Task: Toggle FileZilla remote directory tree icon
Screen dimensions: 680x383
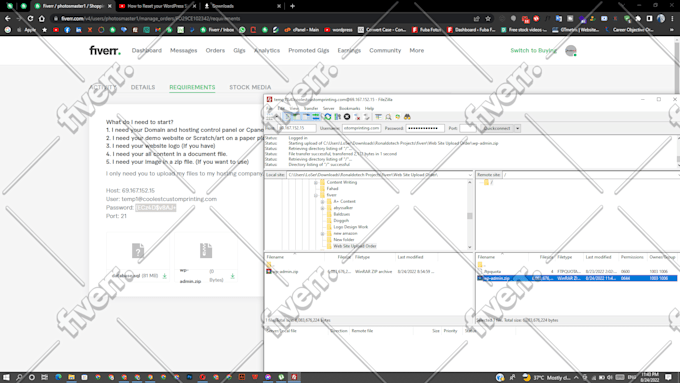Action: 306,117
